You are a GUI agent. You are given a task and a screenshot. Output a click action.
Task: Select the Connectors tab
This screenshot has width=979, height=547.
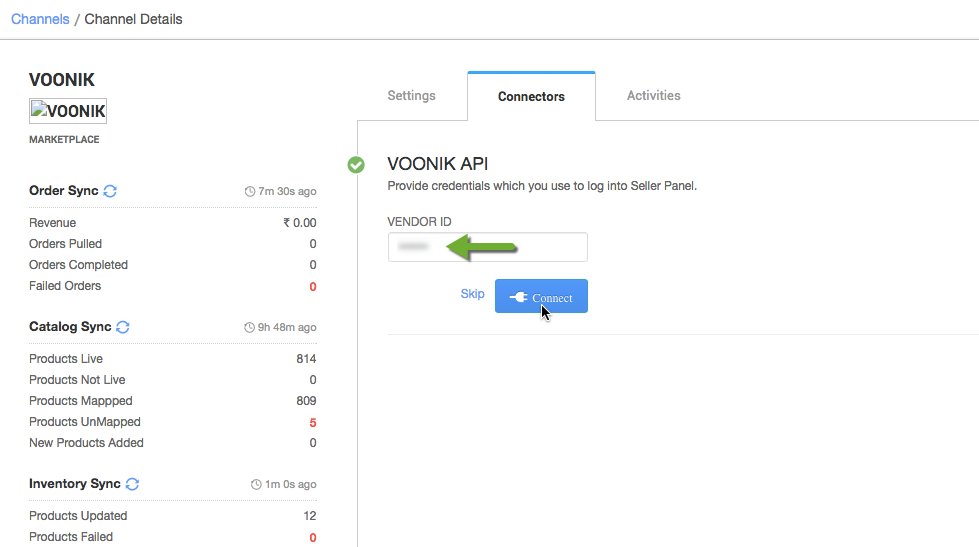tap(531, 96)
